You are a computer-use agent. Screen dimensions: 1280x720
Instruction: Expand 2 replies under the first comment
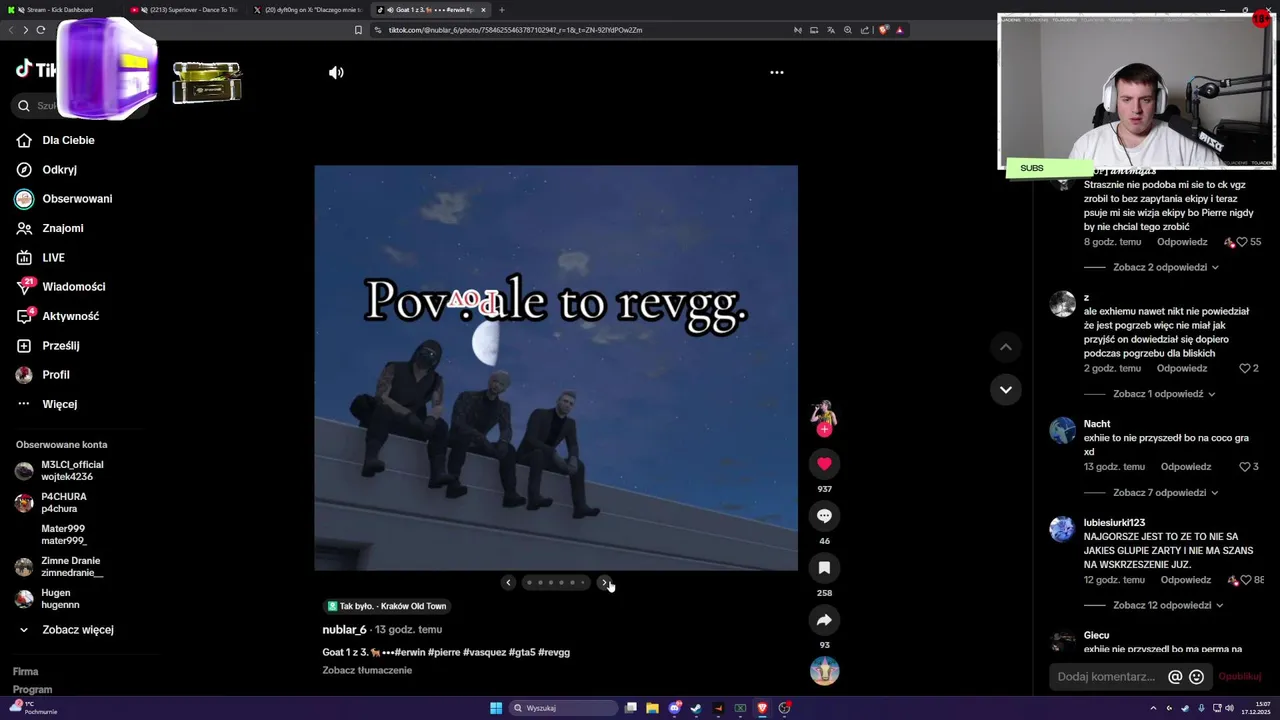pos(1166,268)
